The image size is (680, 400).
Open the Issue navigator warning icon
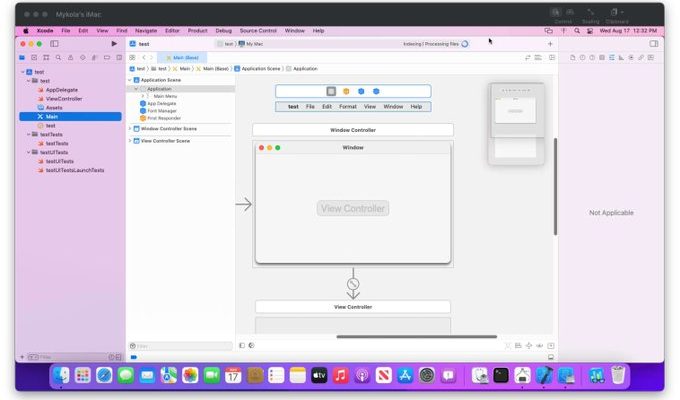(x=70, y=58)
